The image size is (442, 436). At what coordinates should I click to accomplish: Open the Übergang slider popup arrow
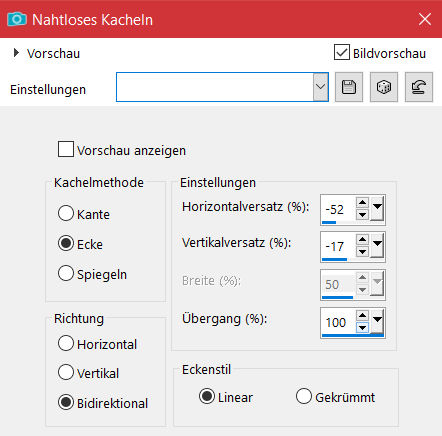pyautogui.click(x=377, y=321)
